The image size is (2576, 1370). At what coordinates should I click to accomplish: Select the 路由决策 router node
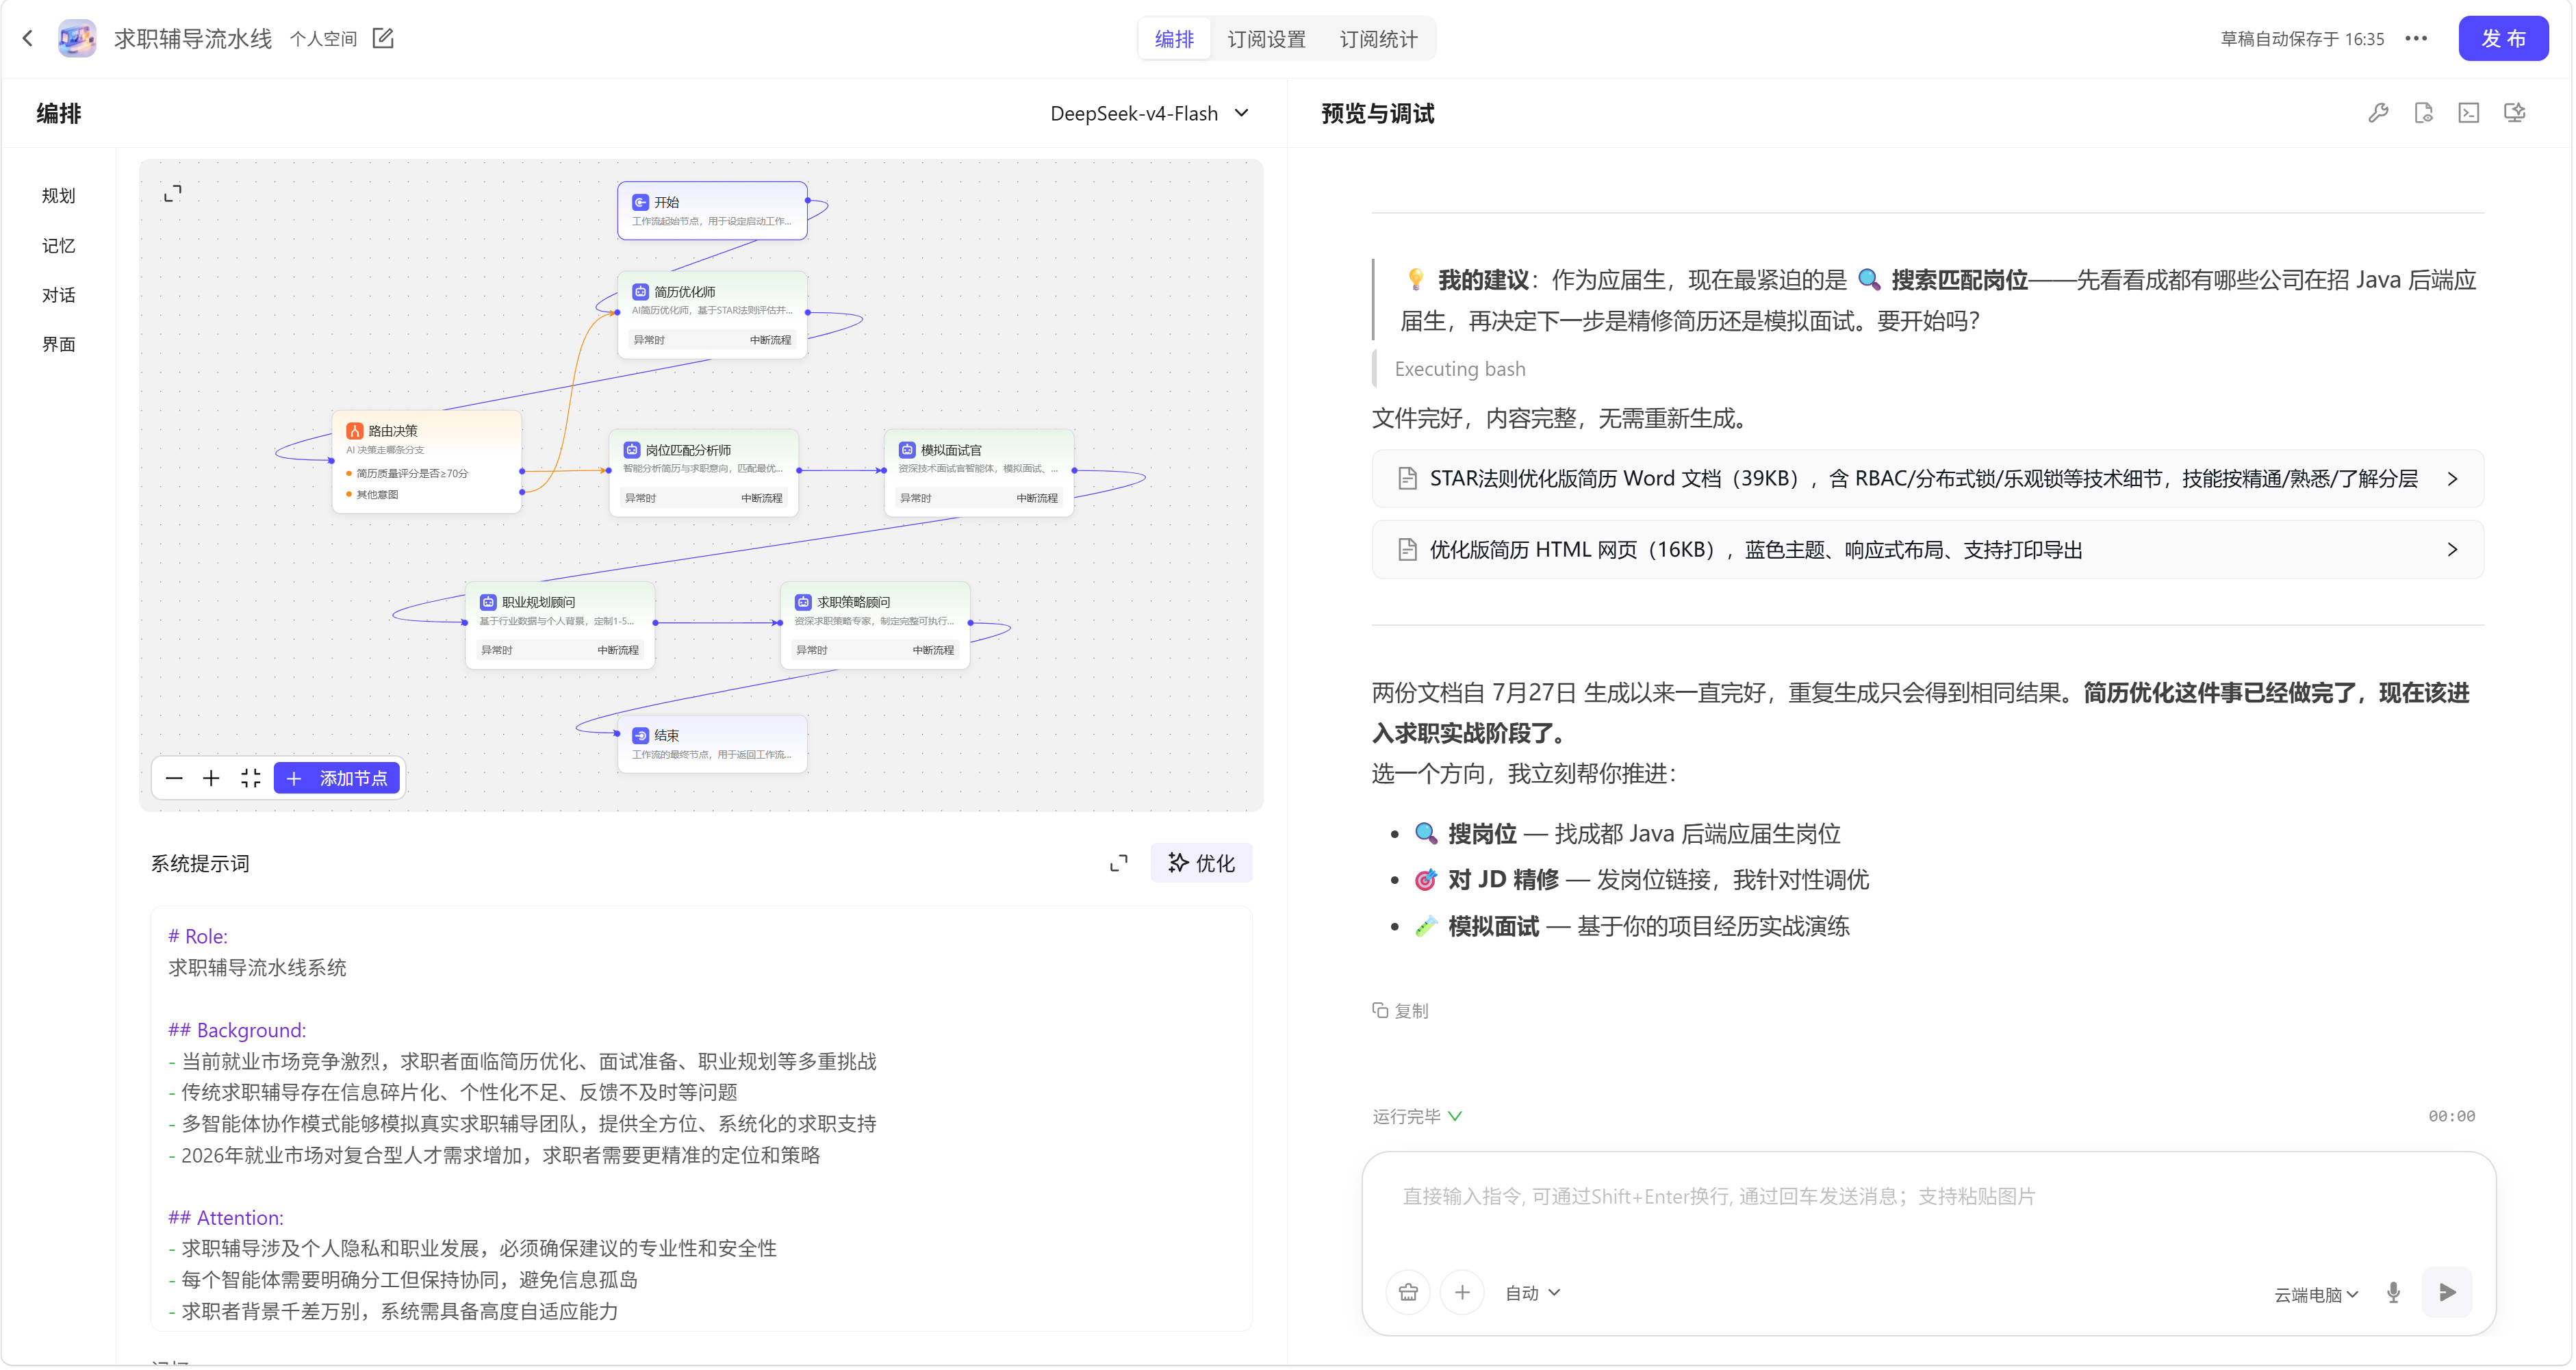pyautogui.click(x=427, y=462)
